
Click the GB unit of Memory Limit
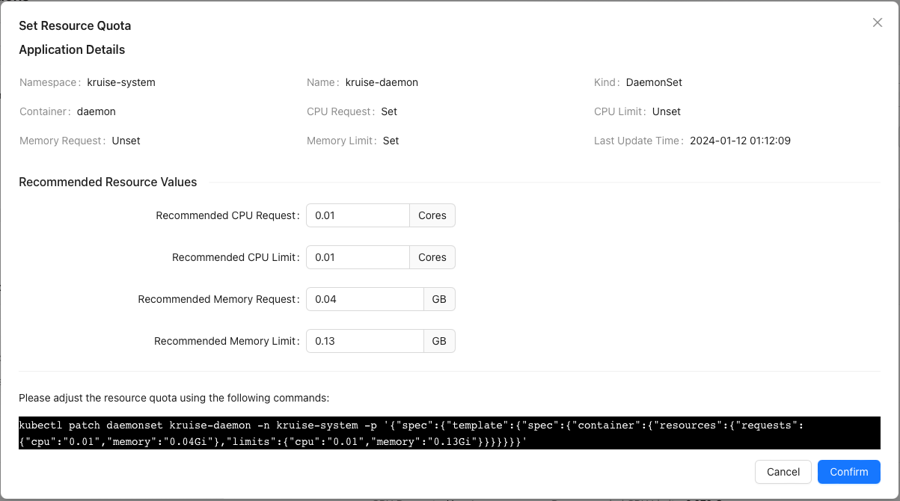point(439,341)
